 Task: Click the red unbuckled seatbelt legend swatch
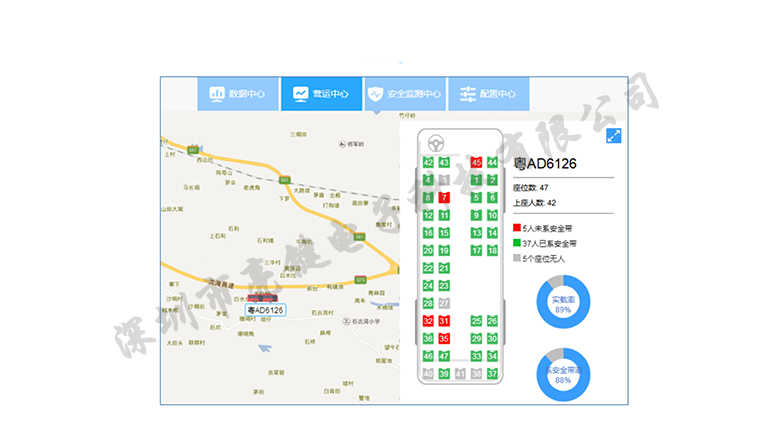coord(517,228)
